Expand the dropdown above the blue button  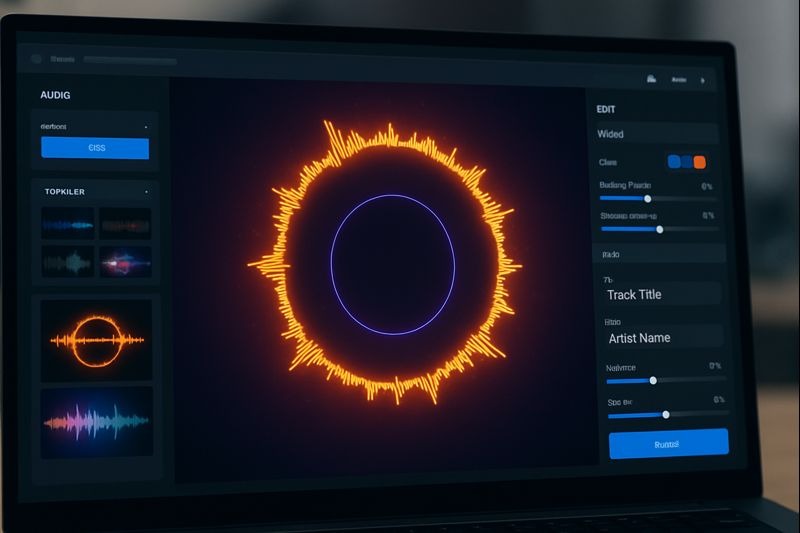[95, 128]
